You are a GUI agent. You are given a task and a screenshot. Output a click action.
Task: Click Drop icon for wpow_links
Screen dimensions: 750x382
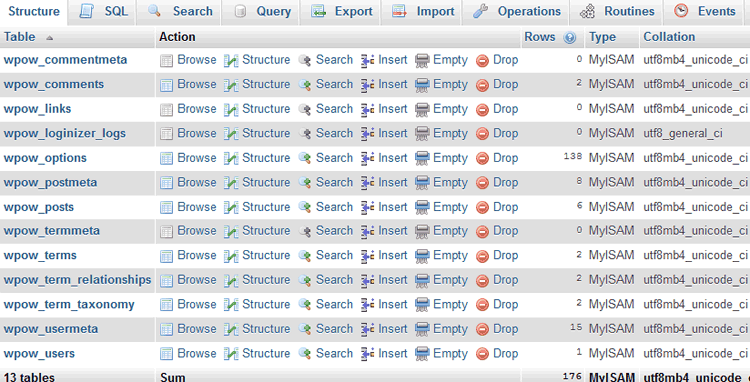[482, 109]
